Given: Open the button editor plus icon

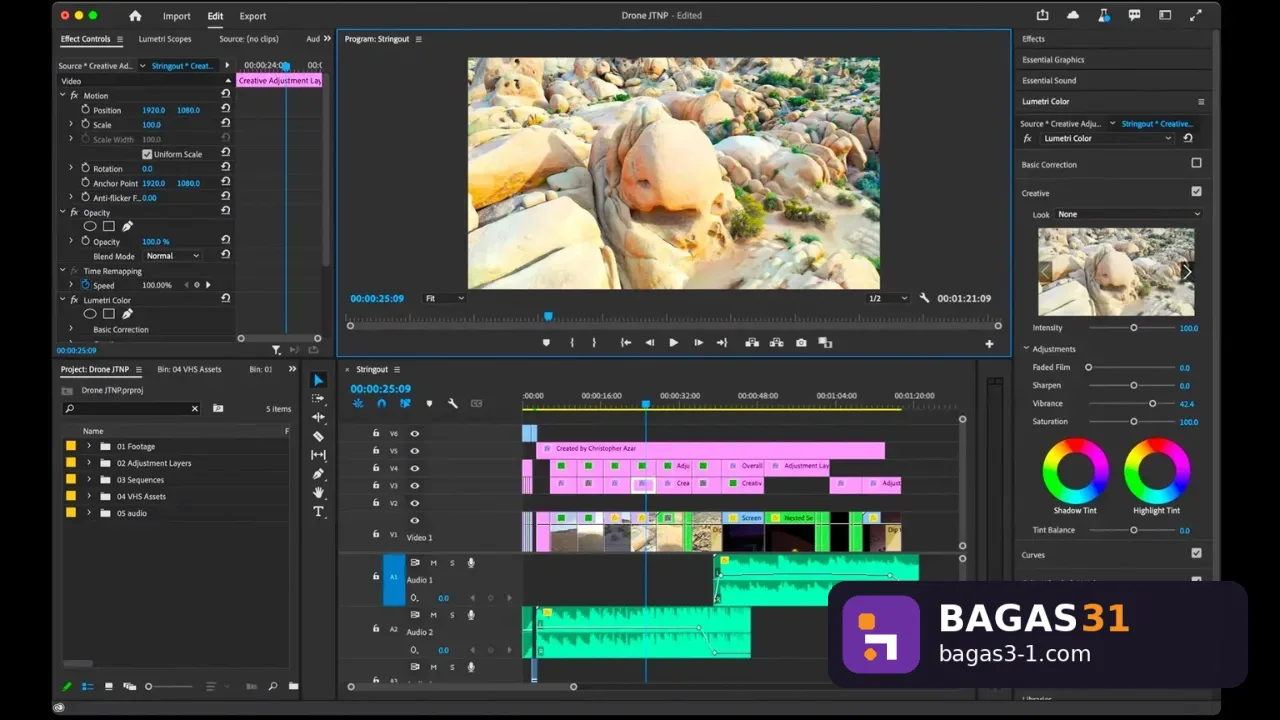Looking at the screenshot, I should [x=989, y=344].
